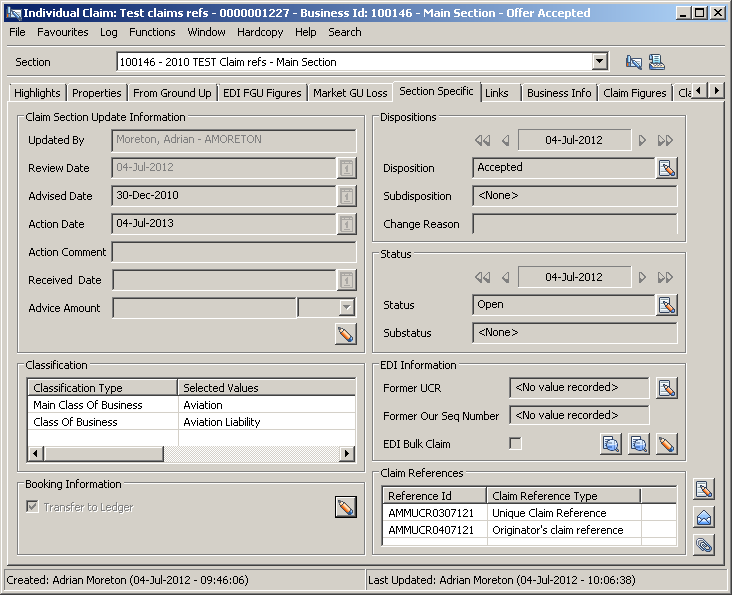Click pencil icon in Booking Information

point(345,507)
